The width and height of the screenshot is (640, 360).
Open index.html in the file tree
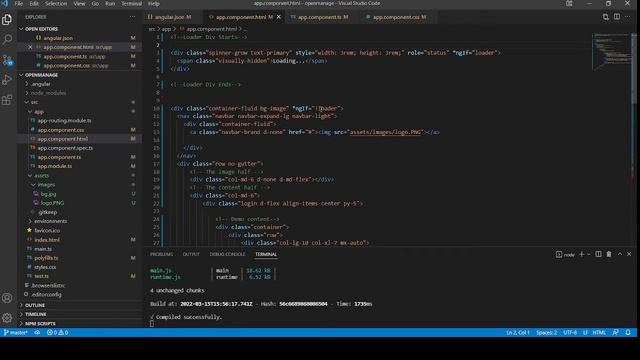click(47, 240)
